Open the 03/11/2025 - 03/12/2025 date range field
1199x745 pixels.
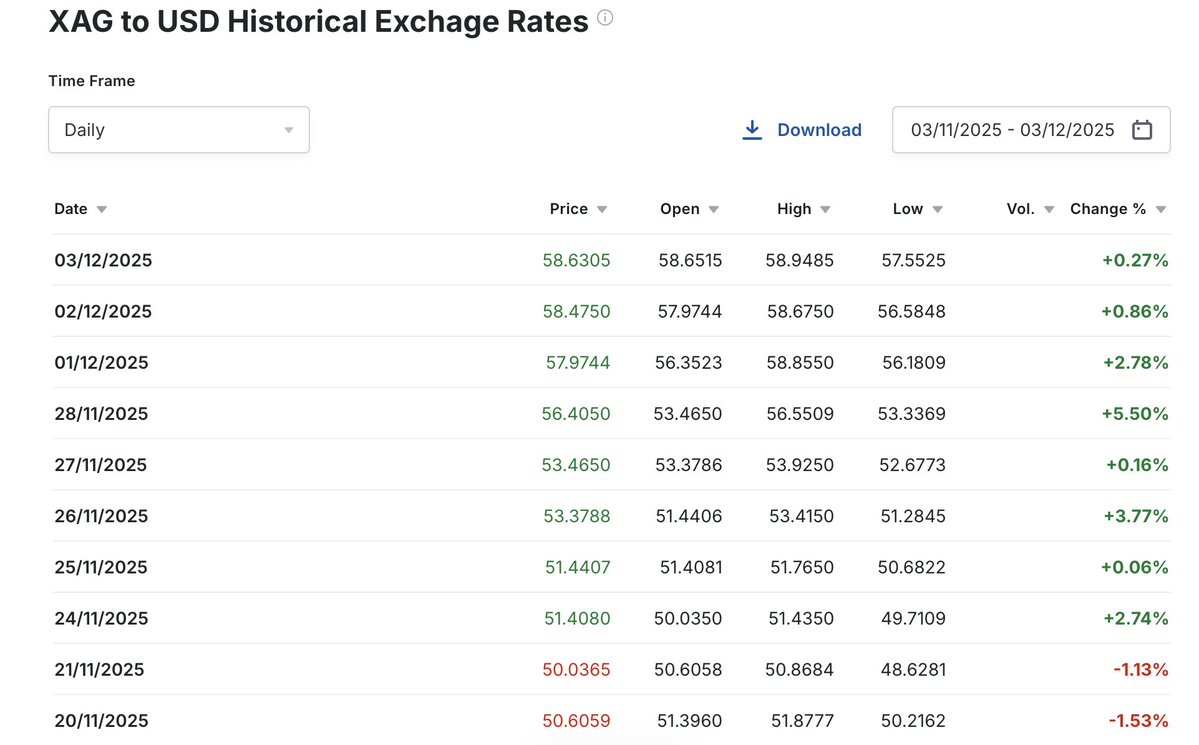(x=1031, y=130)
